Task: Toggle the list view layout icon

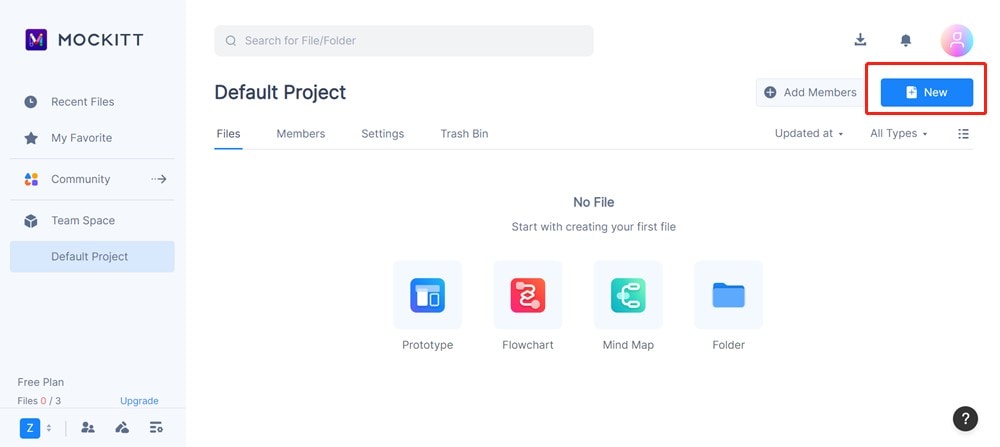Action: pyautogui.click(x=964, y=134)
